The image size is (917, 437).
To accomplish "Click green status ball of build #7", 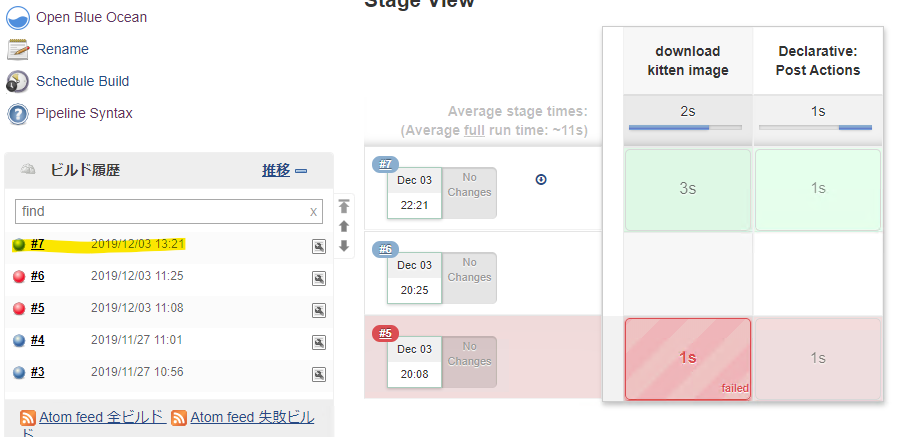I will [x=19, y=245].
